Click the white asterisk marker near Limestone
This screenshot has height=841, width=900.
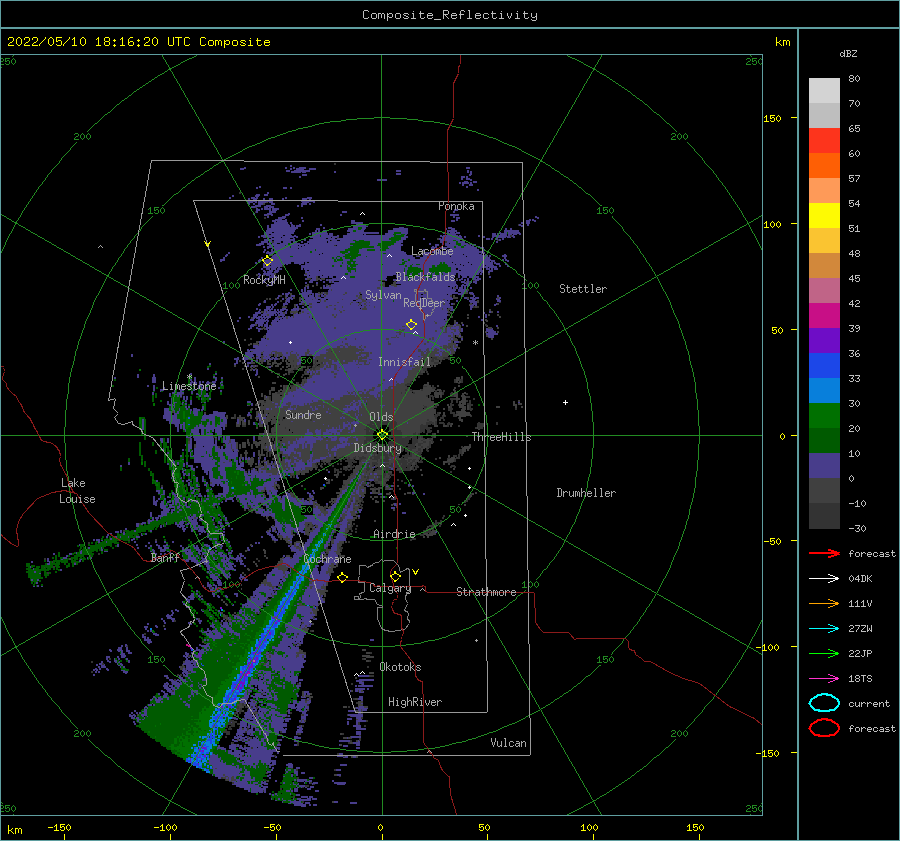[189, 377]
